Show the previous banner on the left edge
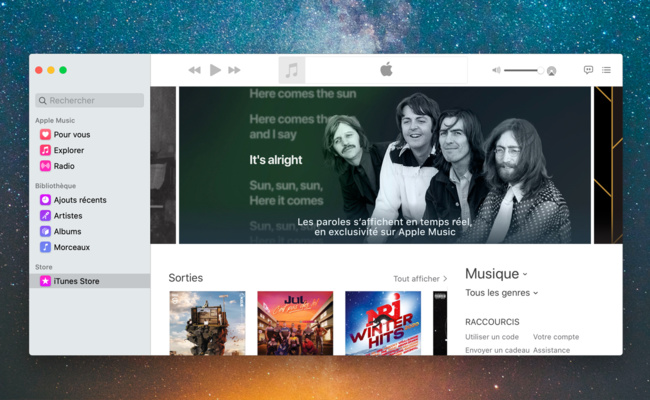 click(163, 165)
